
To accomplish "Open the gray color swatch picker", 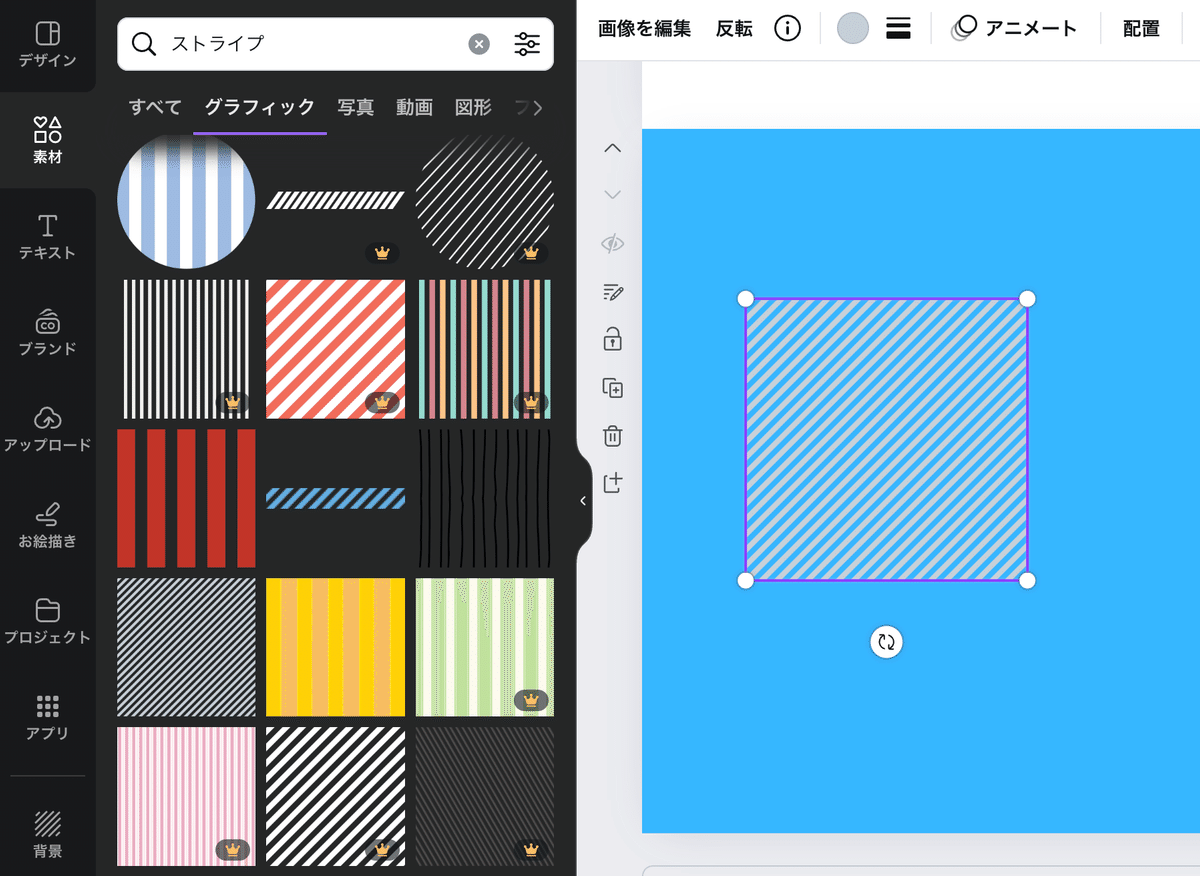I will [x=853, y=28].
